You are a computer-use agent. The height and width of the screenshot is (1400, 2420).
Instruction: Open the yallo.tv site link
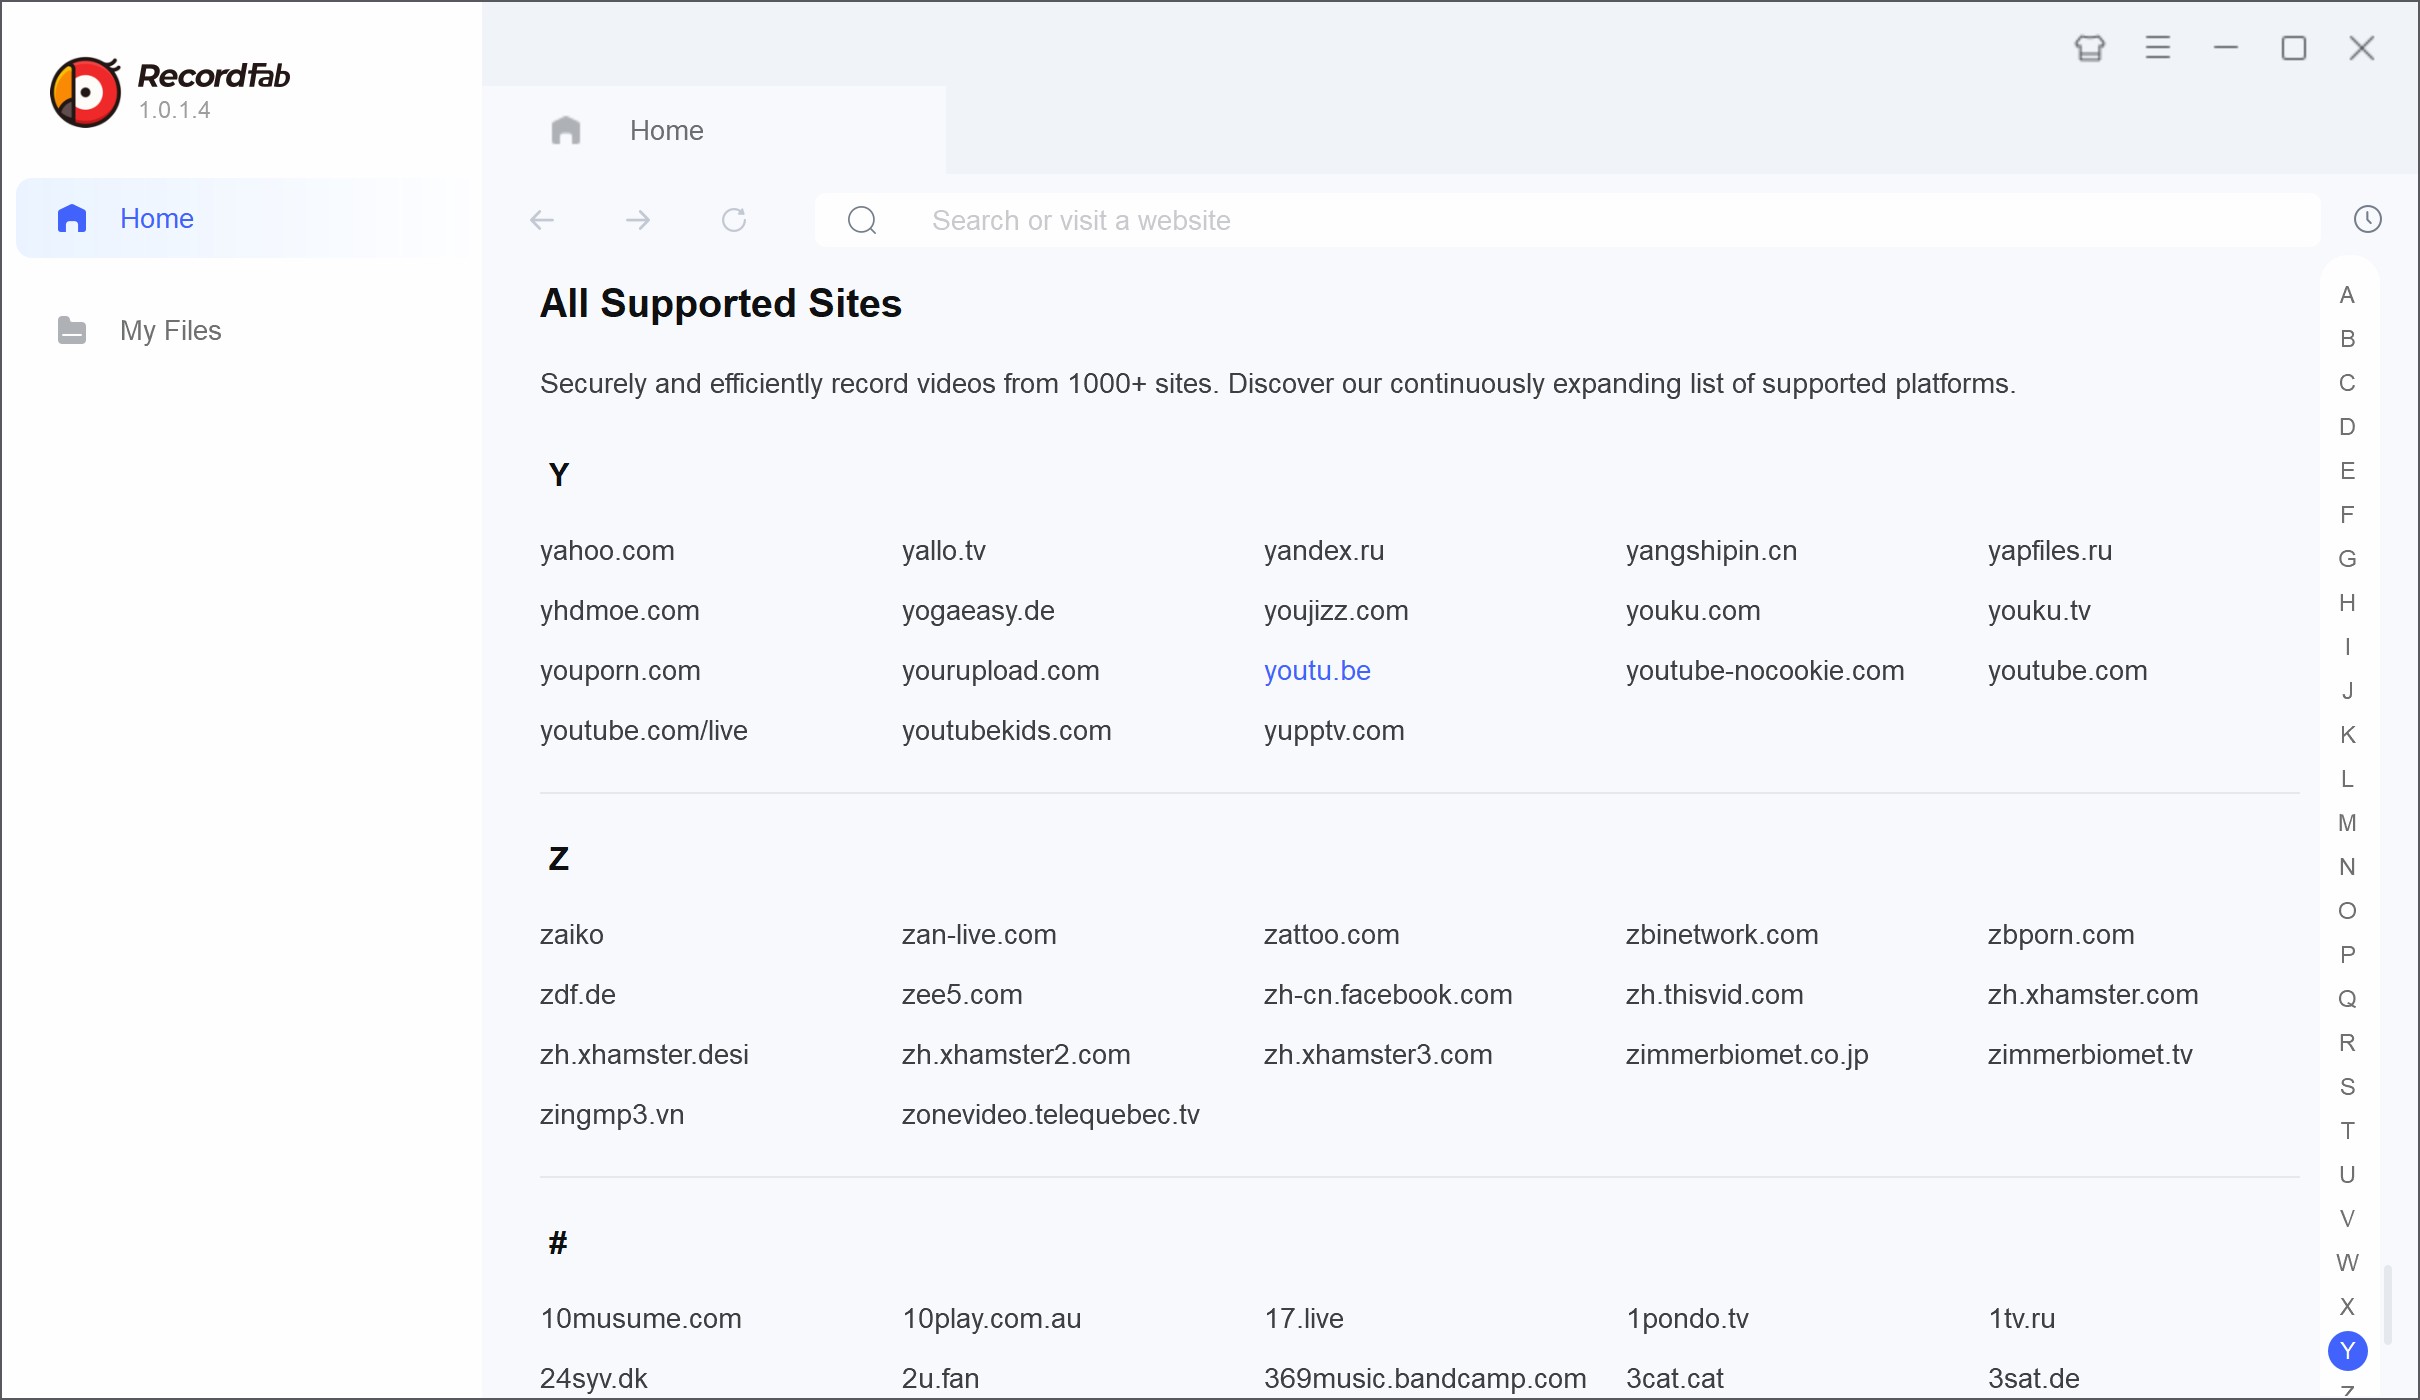click(944, 551)
